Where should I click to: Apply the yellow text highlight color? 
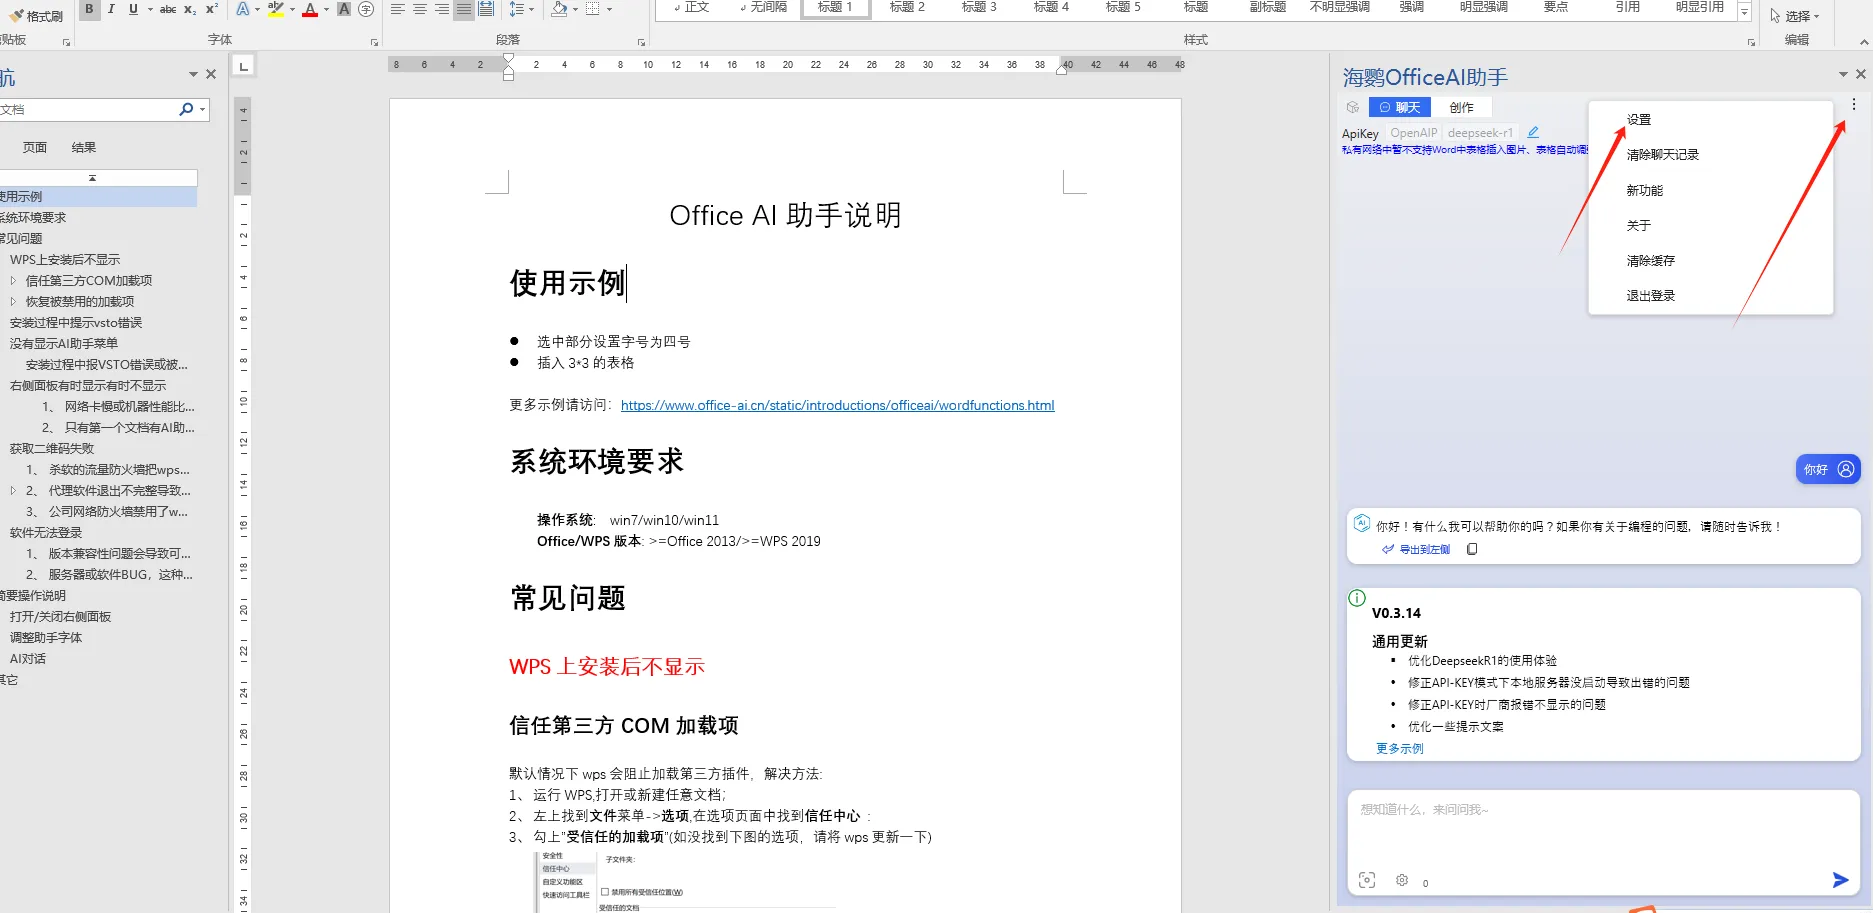(276, 9)
